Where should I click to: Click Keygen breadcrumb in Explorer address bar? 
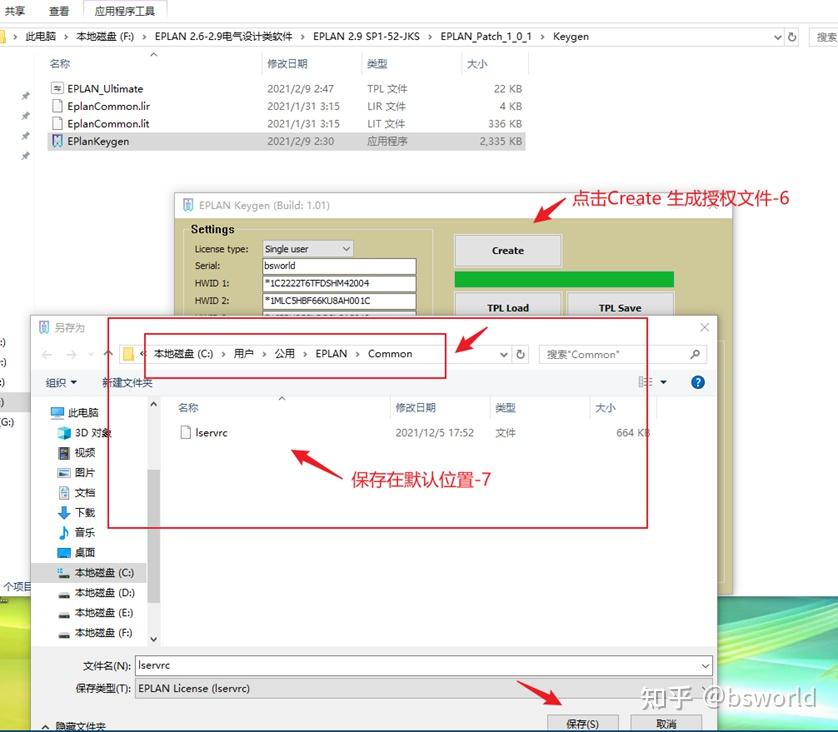571,36
